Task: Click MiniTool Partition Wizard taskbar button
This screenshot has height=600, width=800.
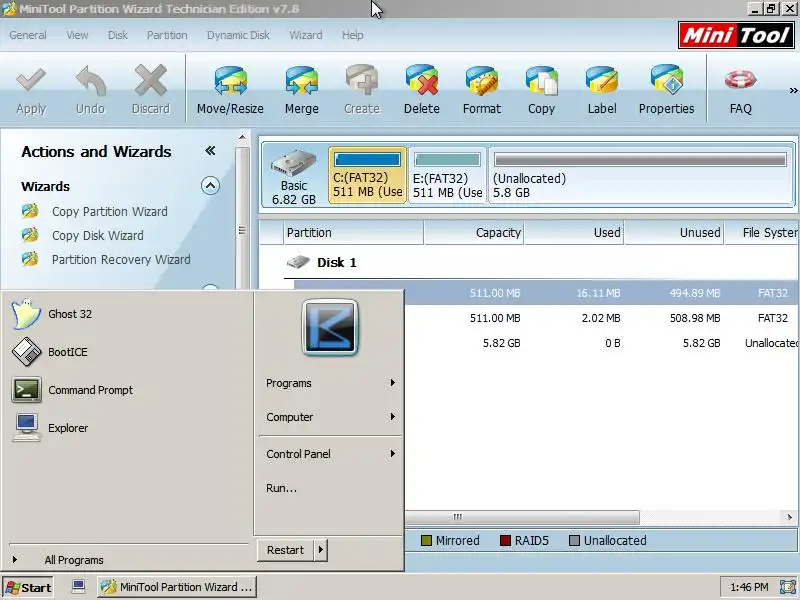Action: click(177, 587)
